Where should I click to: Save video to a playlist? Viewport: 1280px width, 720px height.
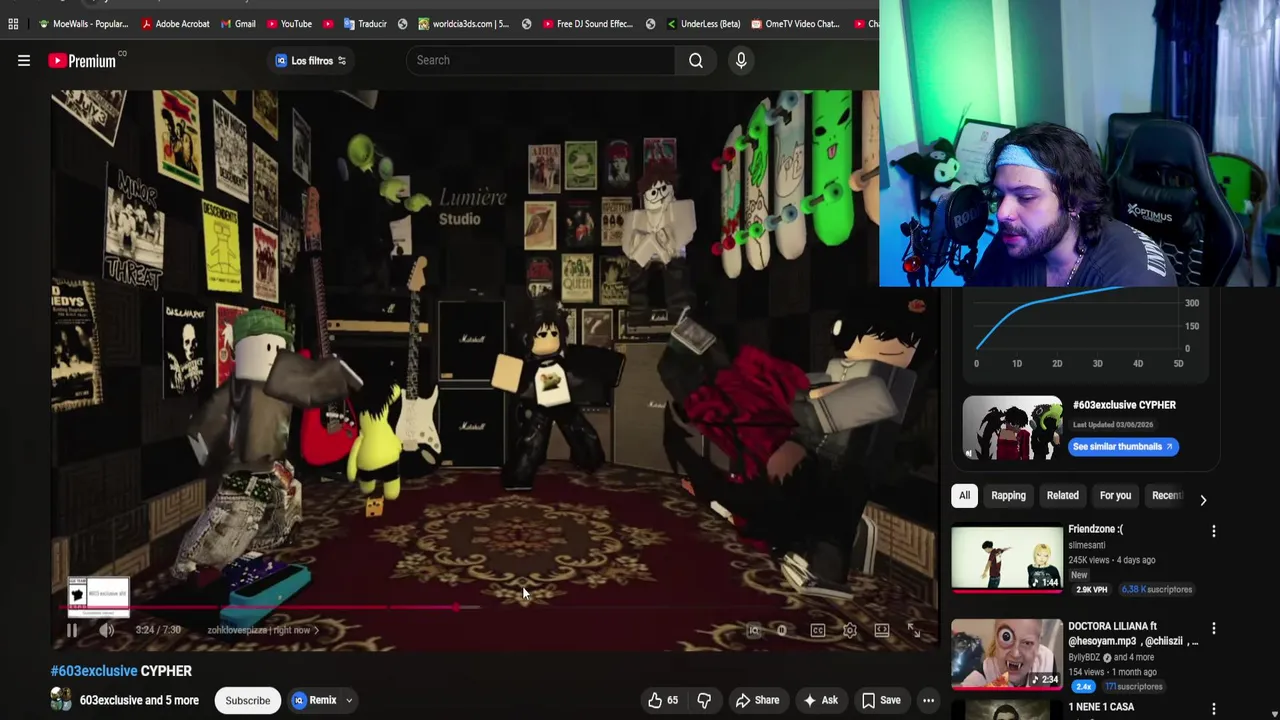click(881, 700)
